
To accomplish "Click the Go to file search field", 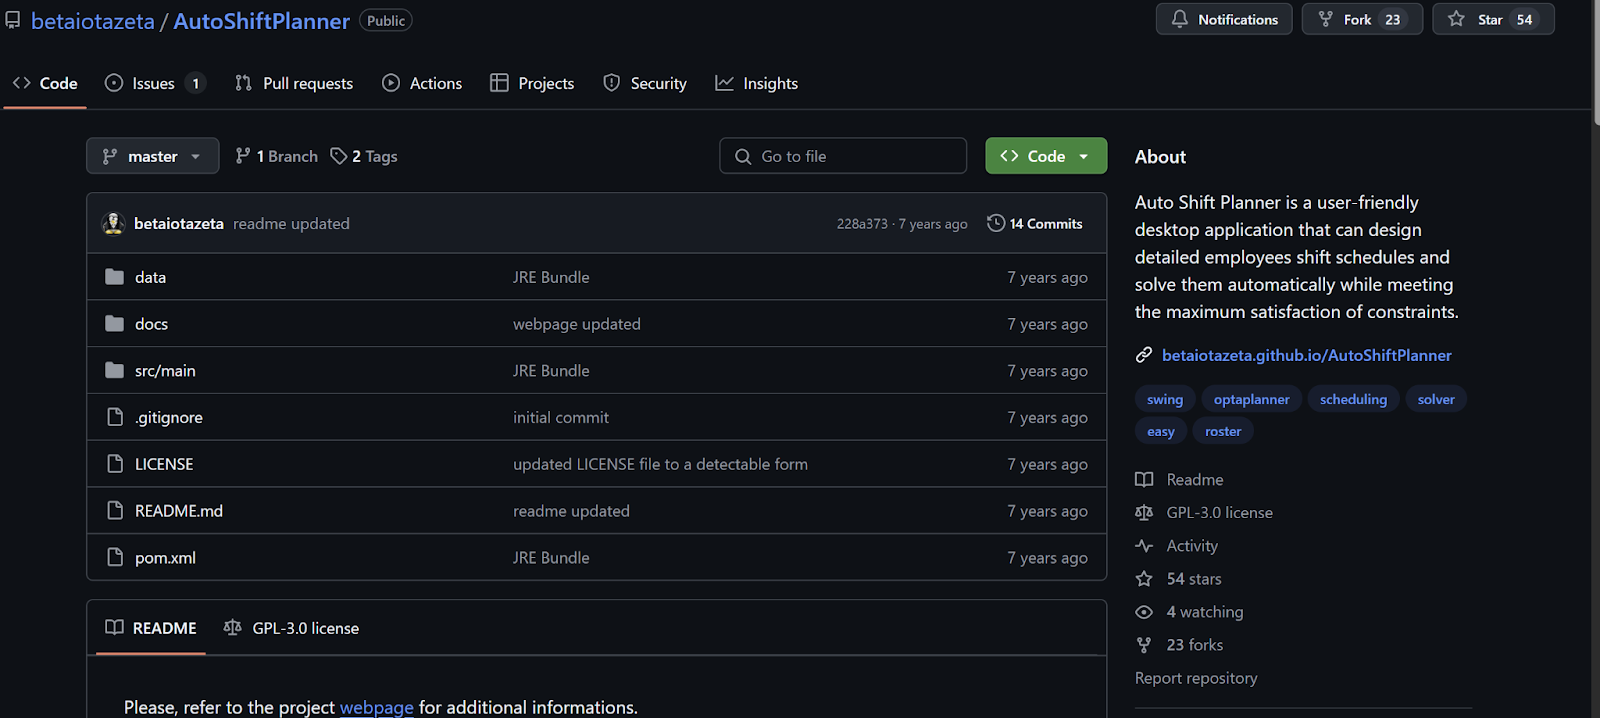I will [x=843, y=156].
